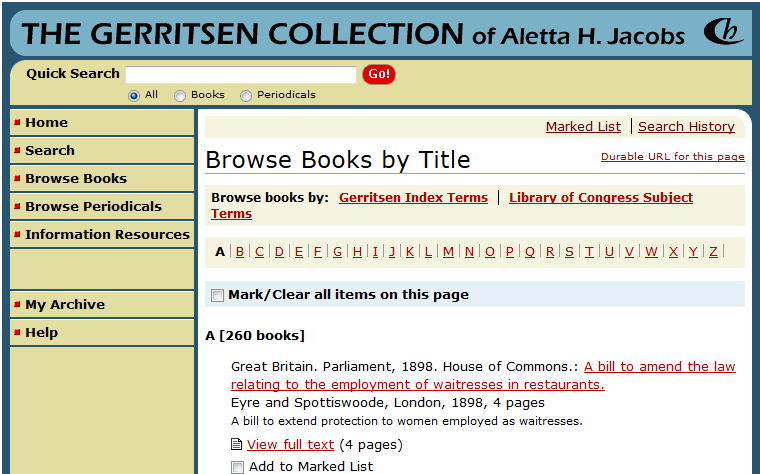Jump to letter W titles
The image size is (760, 474).
click(x=651, y=252)
